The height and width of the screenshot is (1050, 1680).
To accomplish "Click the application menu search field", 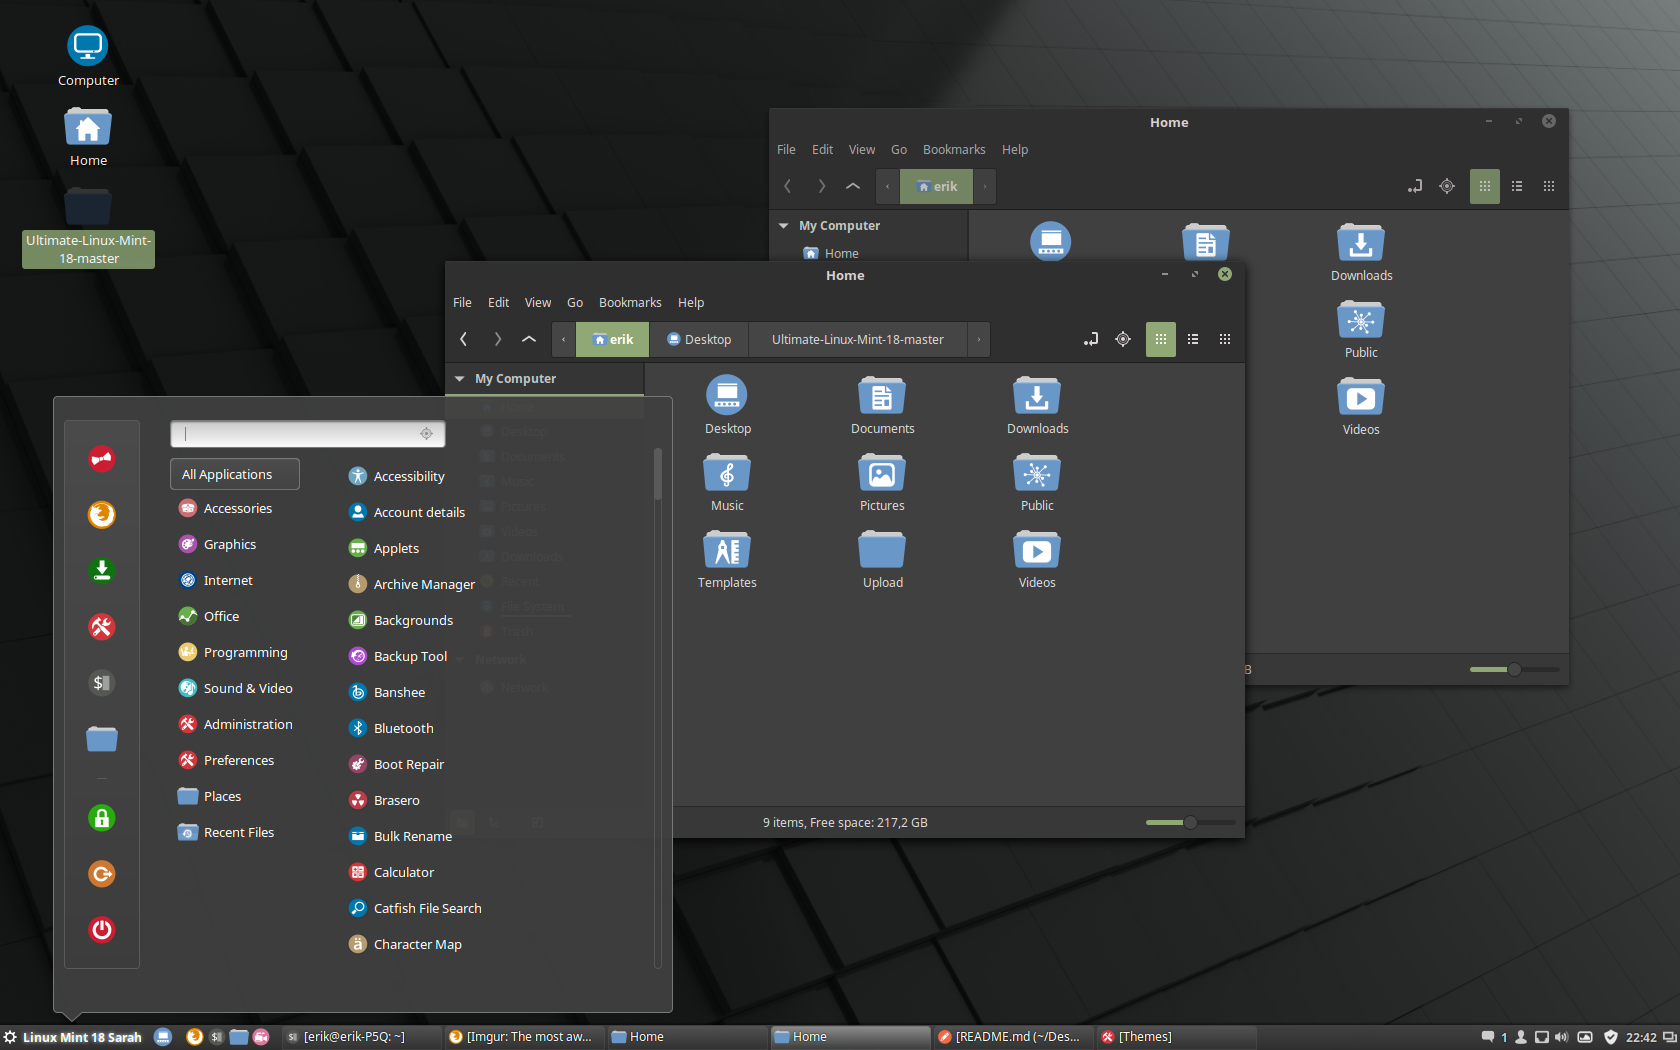I will click(300, 434).
